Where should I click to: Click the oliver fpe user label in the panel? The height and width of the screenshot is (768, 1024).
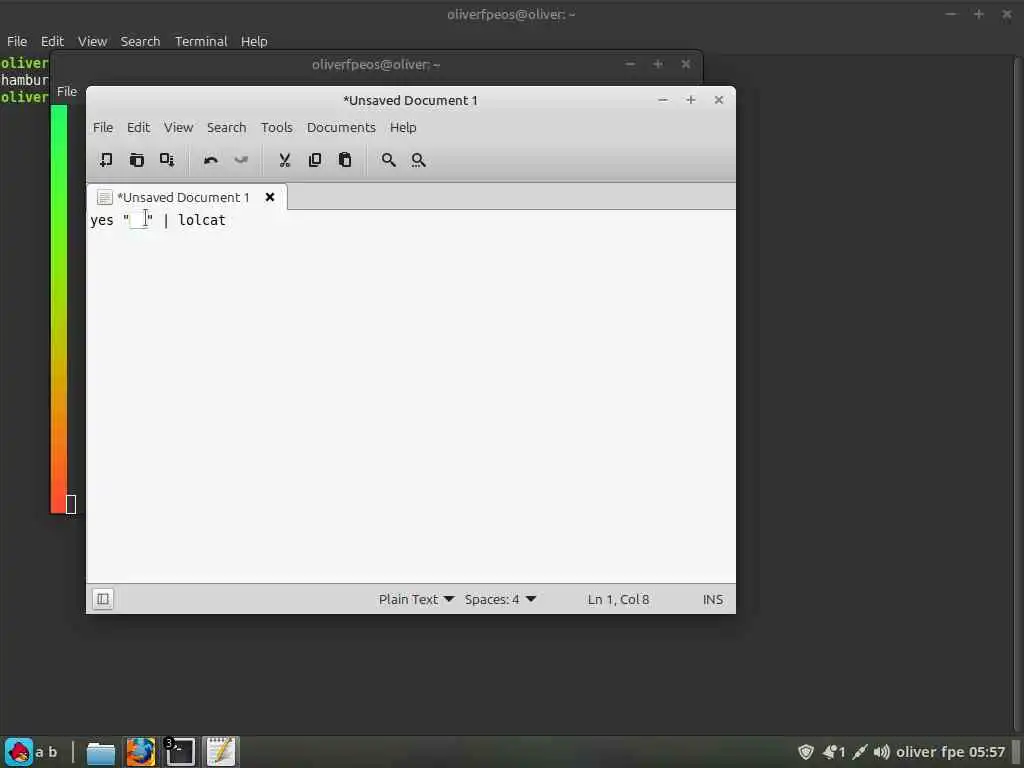tap(931, 752)
